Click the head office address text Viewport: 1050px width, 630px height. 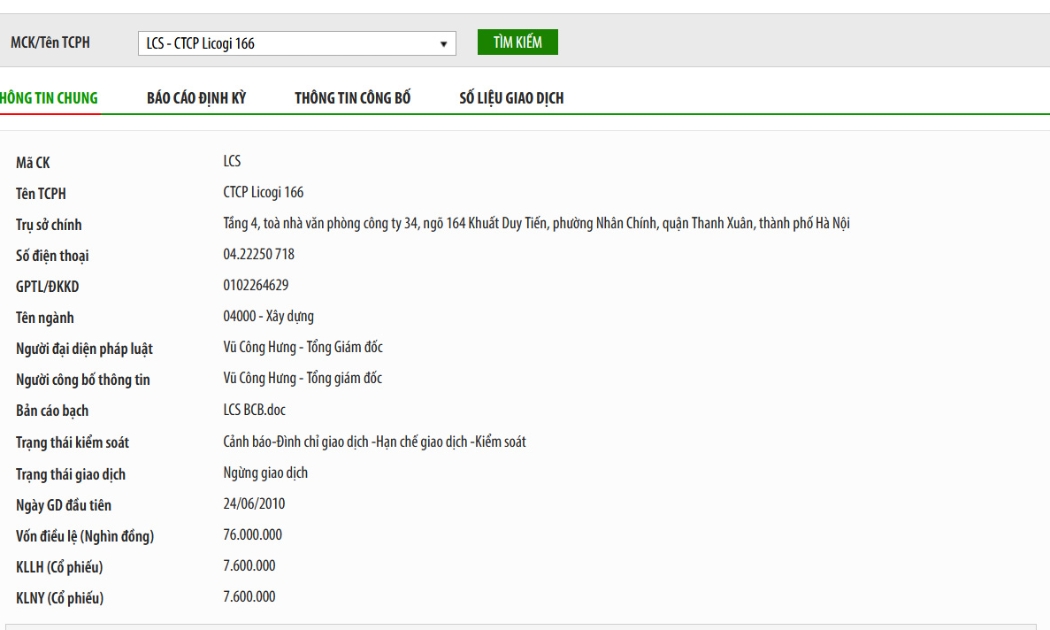click(x=536, y=224)
